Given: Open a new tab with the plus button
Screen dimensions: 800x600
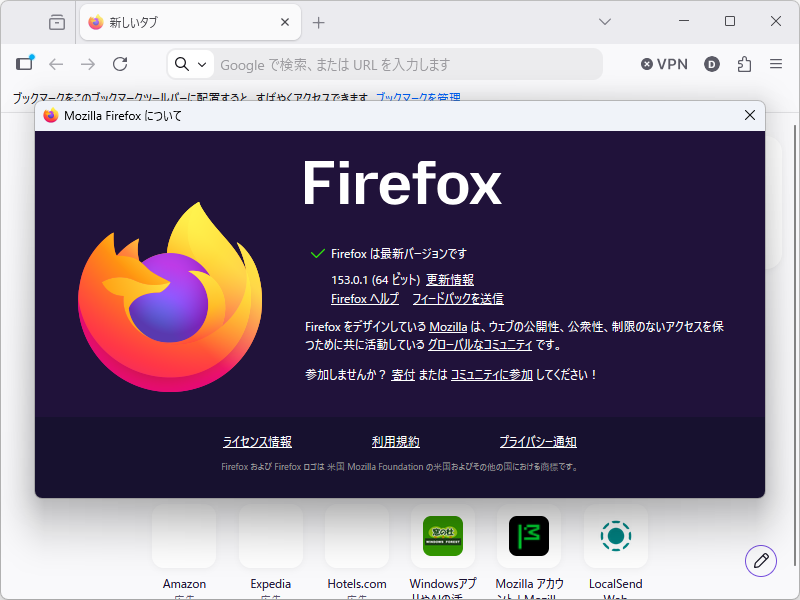Looking at the screenshot, I should (x=318, y=22).
